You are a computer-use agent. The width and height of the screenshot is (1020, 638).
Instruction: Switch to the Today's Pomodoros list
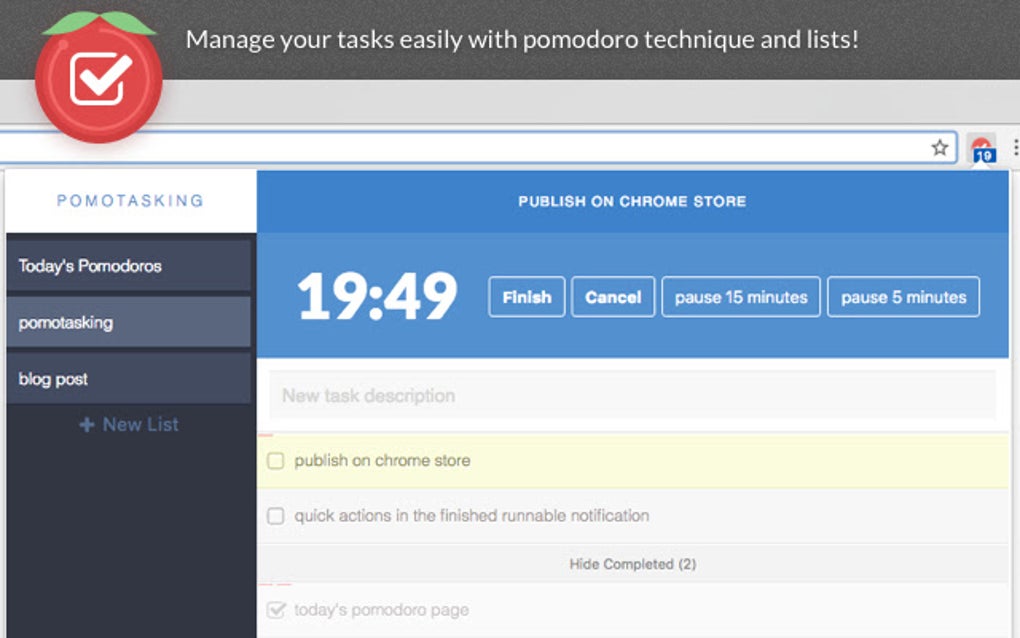pos(128,266)
